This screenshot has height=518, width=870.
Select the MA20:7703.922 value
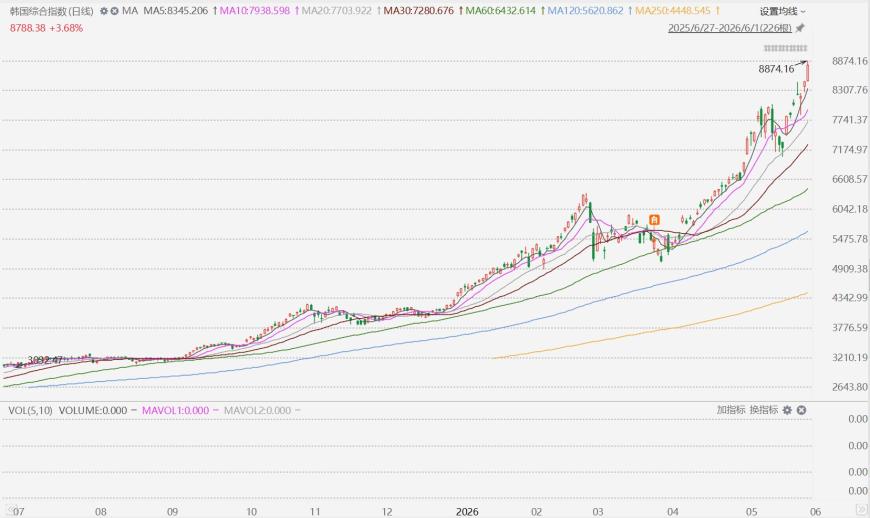(x=336, y=11)
